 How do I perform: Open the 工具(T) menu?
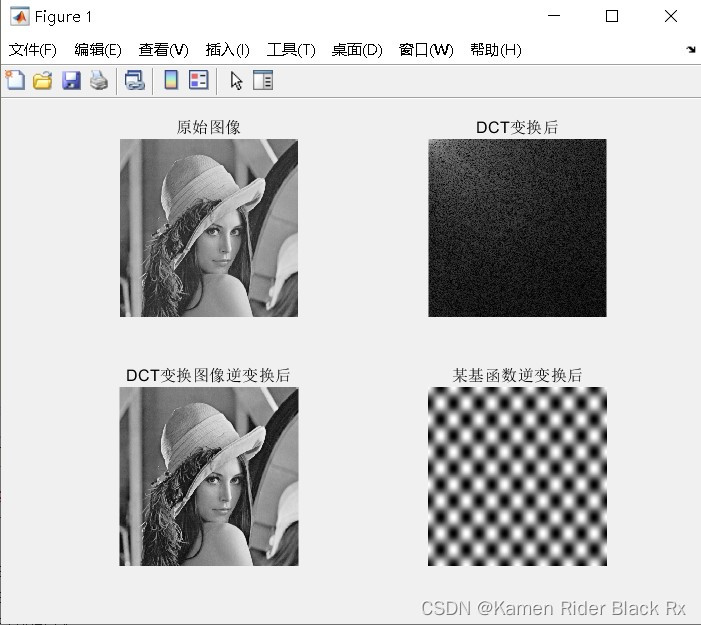[291, 50]
